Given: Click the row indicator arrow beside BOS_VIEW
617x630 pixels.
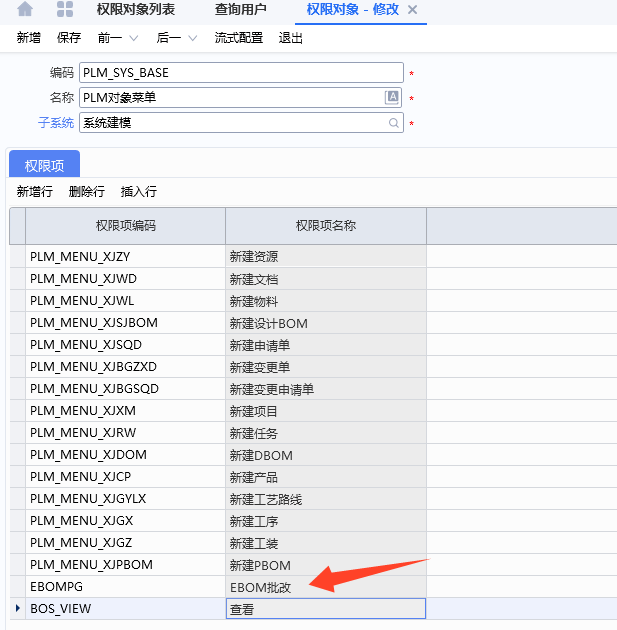Looking at the screenshot, I should coord(17,608).
